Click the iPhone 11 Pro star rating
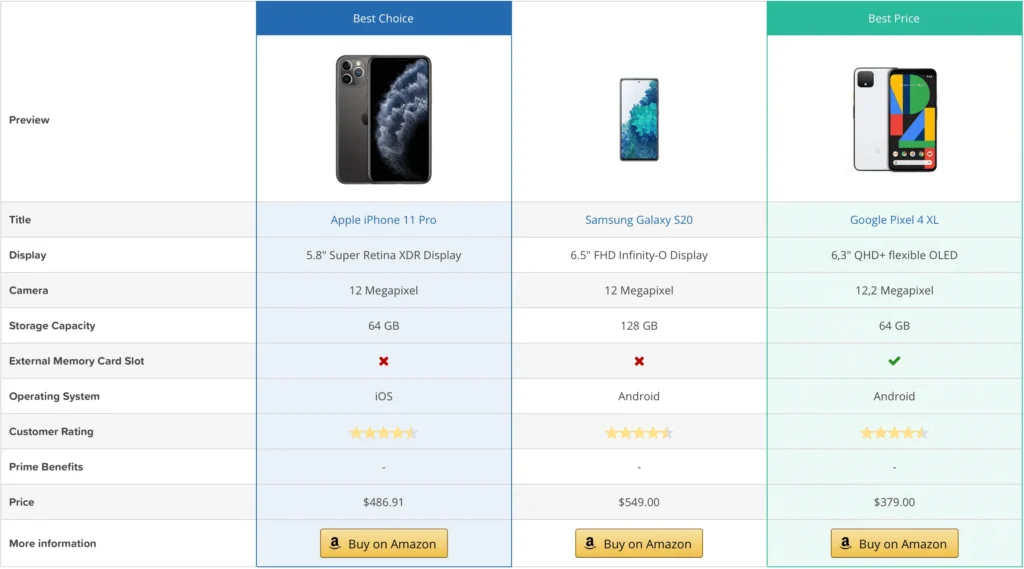 click(383, 433)
